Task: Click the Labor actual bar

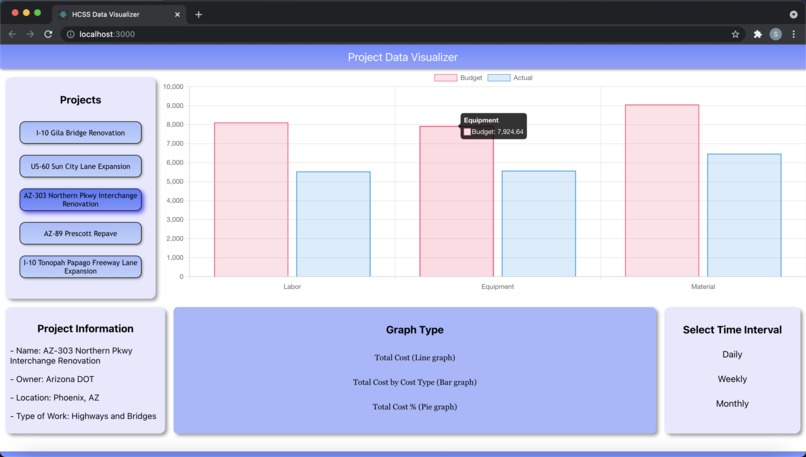Action: (x=333, y=224)
